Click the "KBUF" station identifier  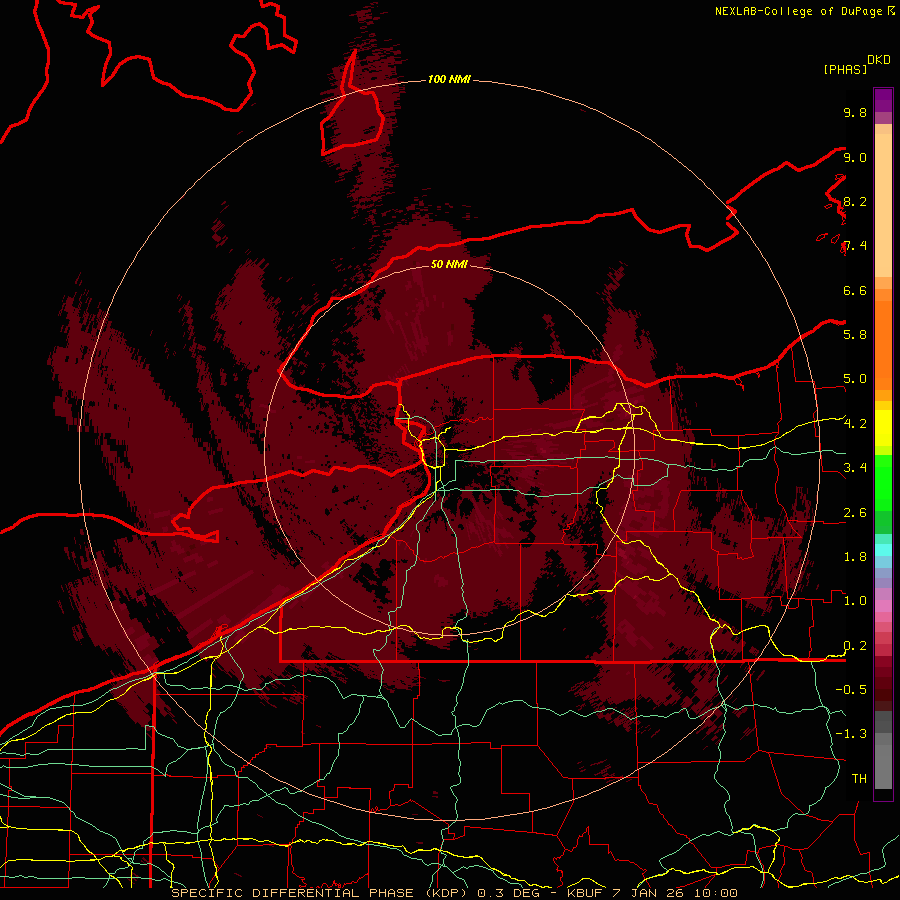584,893
